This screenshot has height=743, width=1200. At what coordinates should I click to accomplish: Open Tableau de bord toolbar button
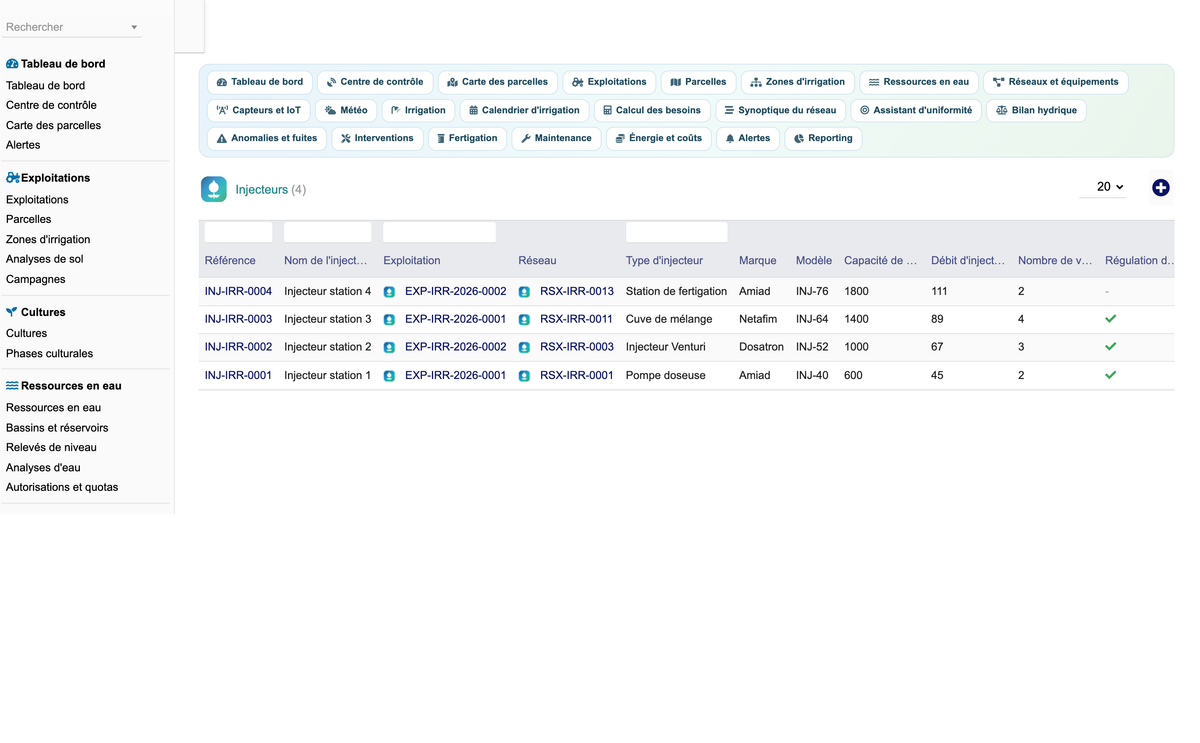[x=260, y=82]
